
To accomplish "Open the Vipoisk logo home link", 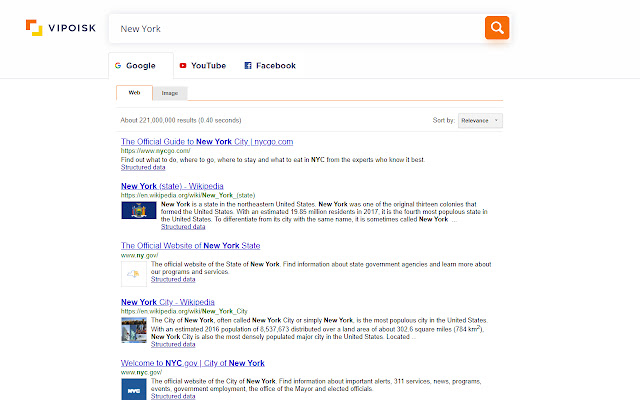I will [x=61, y=28].
